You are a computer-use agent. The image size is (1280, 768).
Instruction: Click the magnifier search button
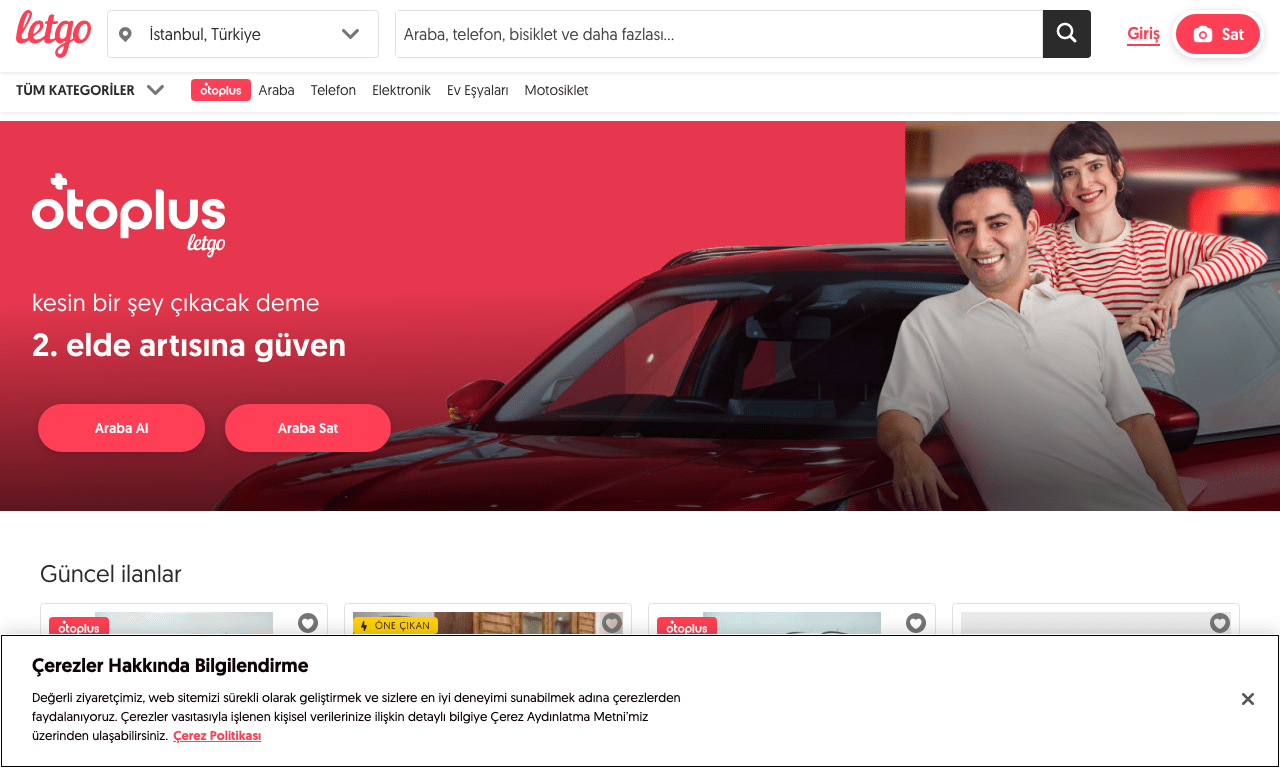click(x=1067, y=34)
